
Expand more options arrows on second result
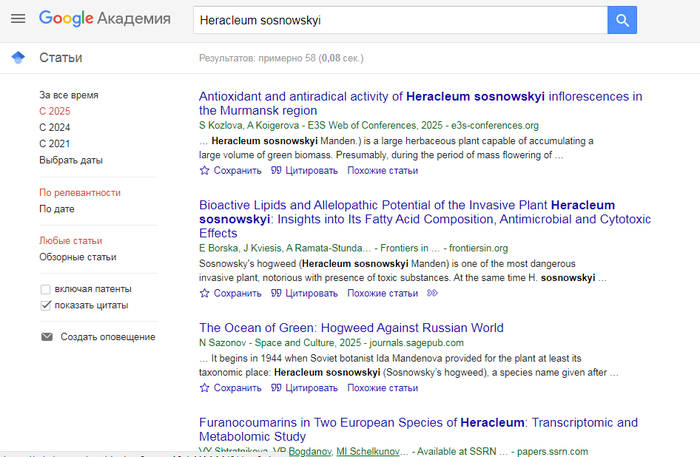click(432, 293)
